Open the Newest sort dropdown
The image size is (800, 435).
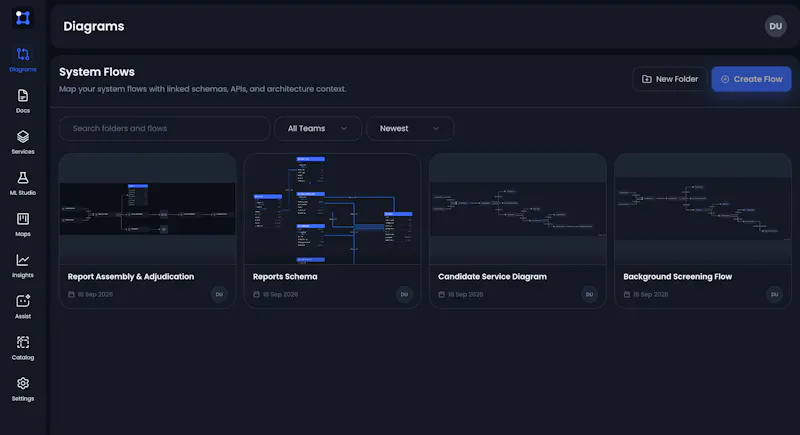pyautogui.click(x=410, y=129)
